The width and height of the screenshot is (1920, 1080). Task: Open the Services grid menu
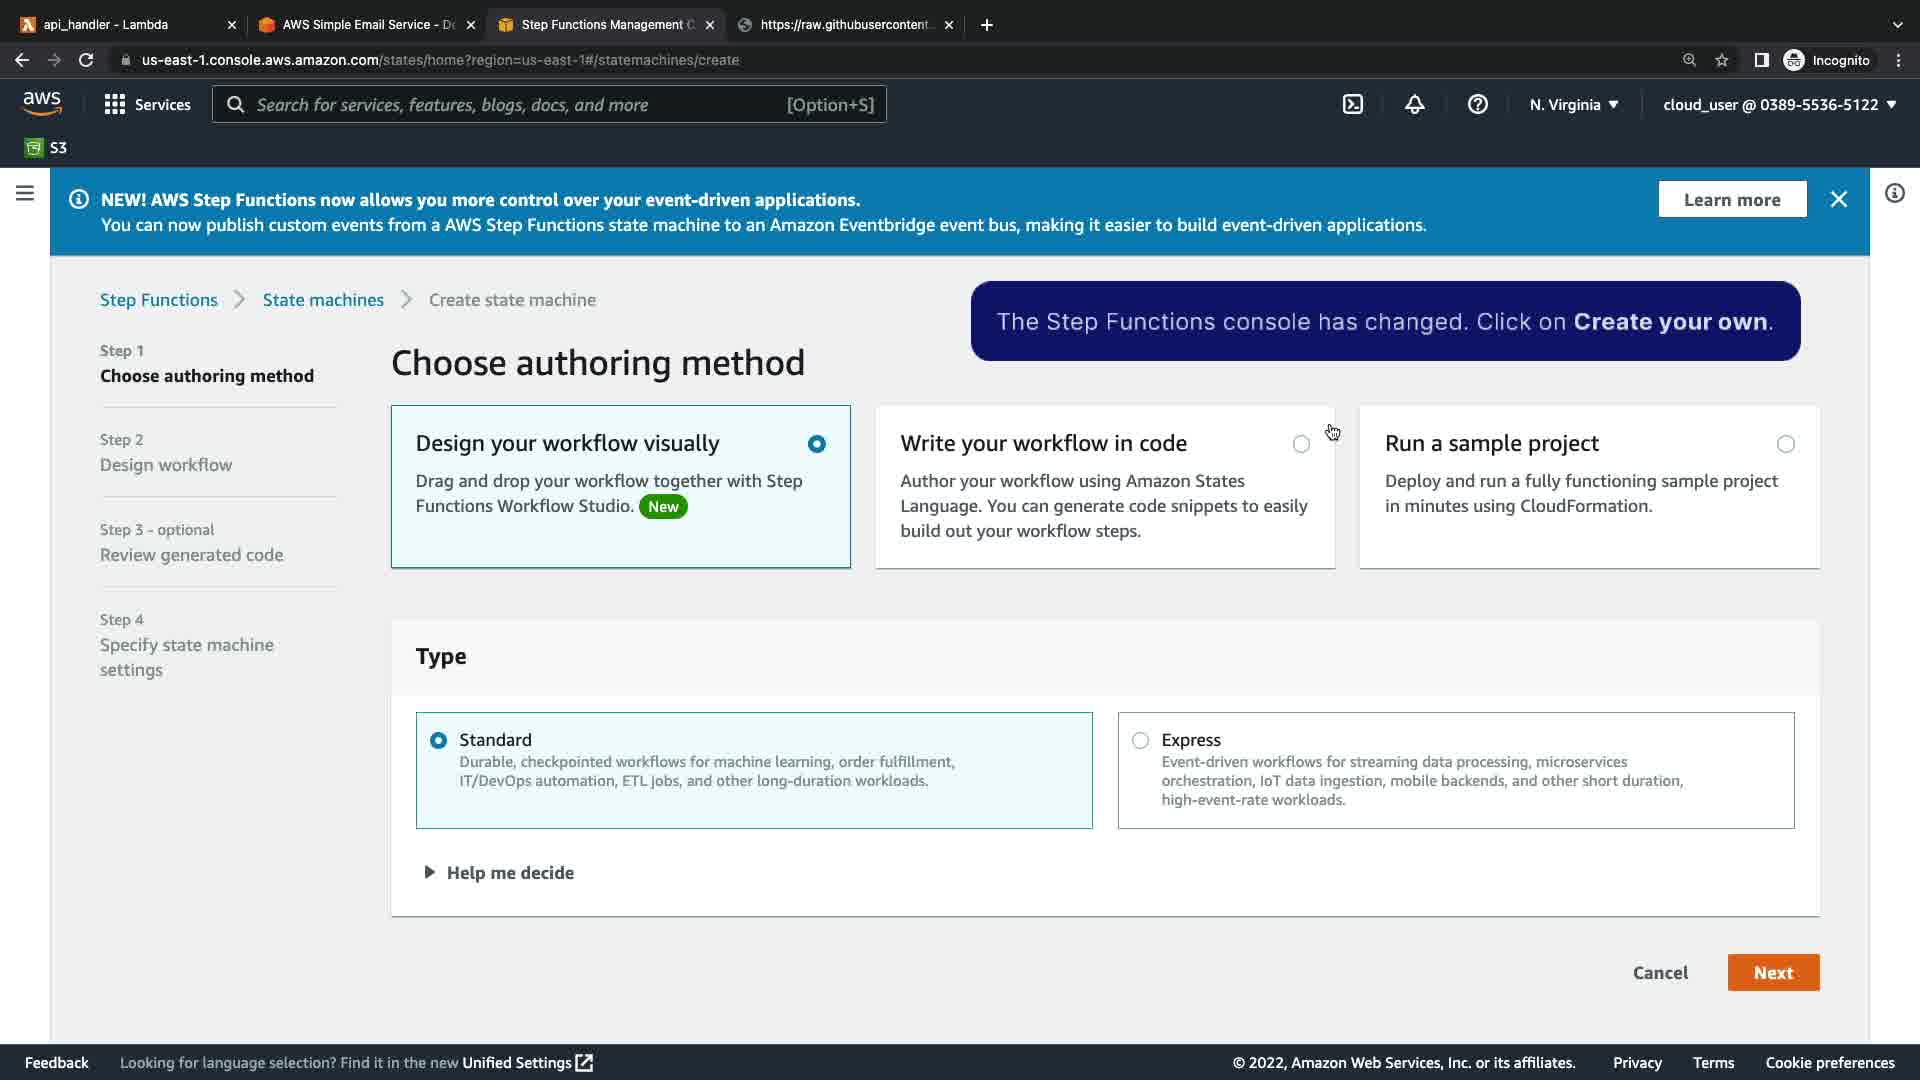(147, 104)
